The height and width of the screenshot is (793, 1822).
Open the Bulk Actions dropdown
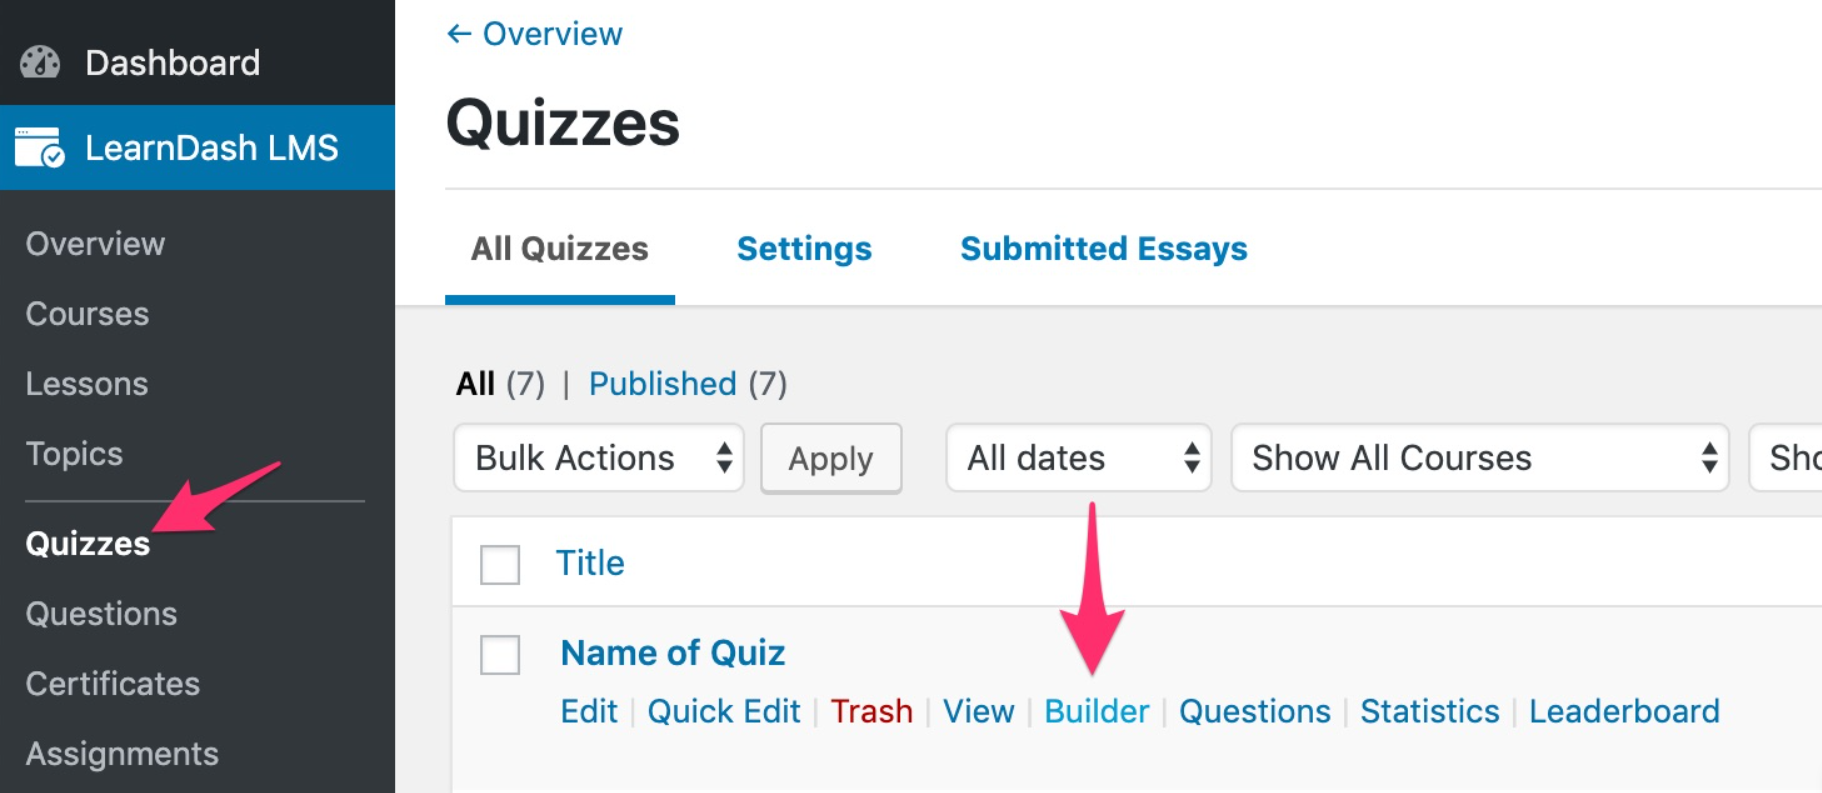597,458
